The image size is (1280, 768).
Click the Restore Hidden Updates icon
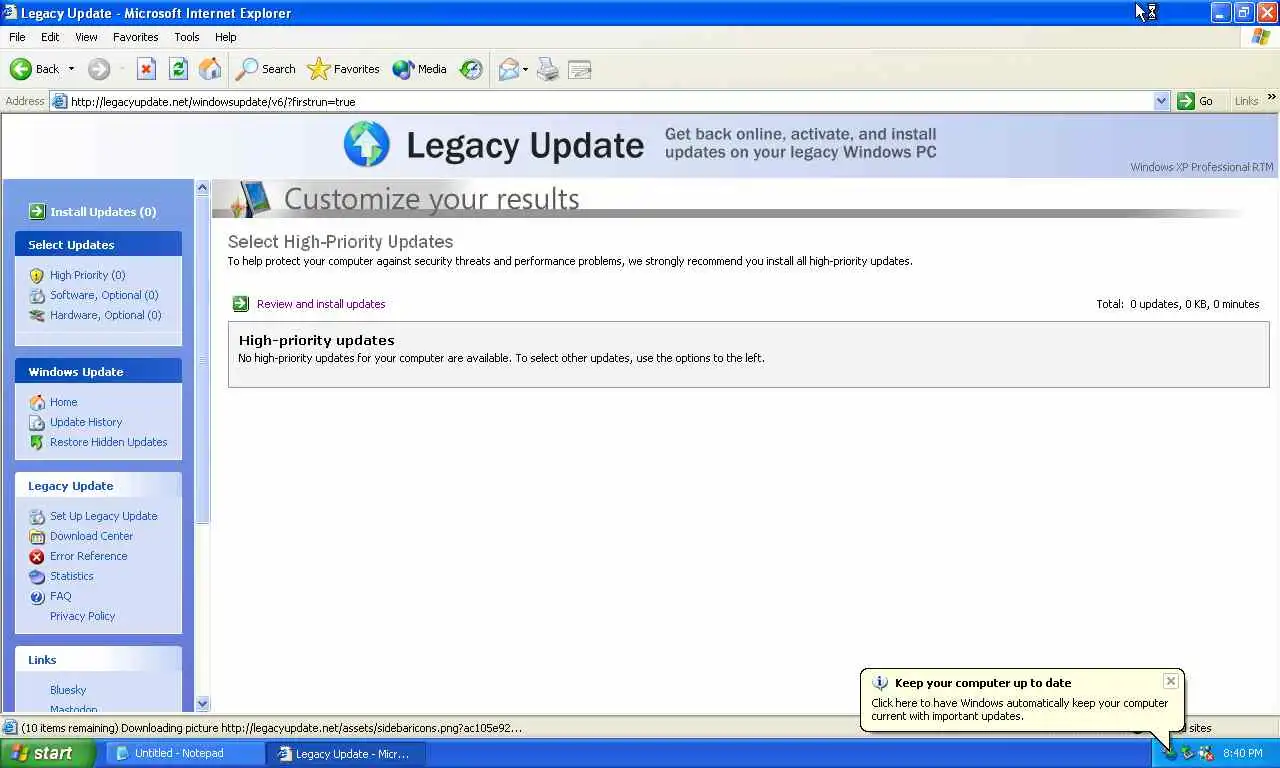click(x=37, y=442)
